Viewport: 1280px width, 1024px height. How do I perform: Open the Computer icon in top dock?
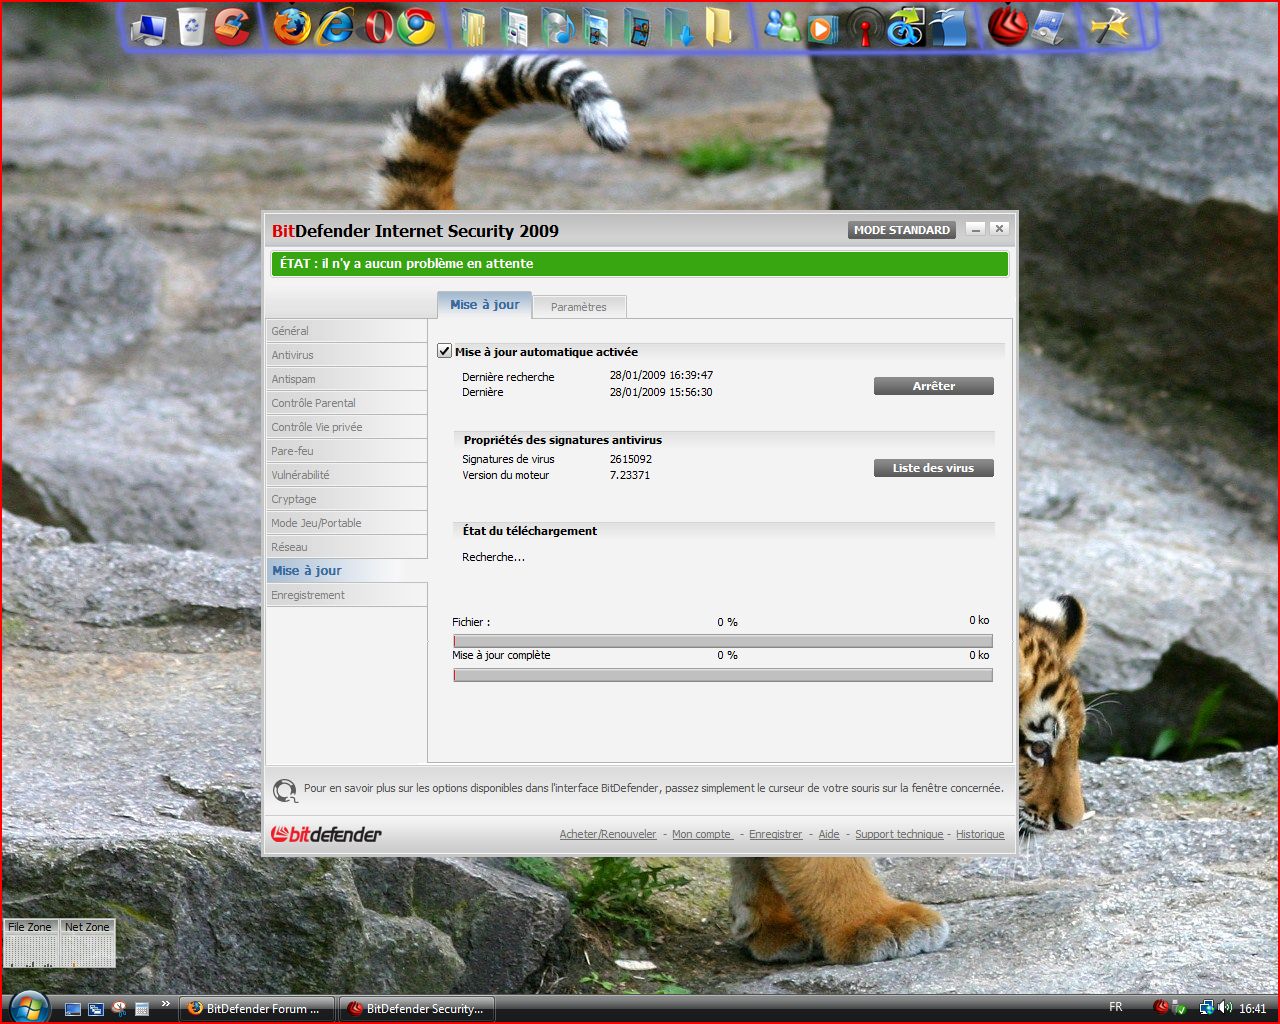tap(149, 27)
